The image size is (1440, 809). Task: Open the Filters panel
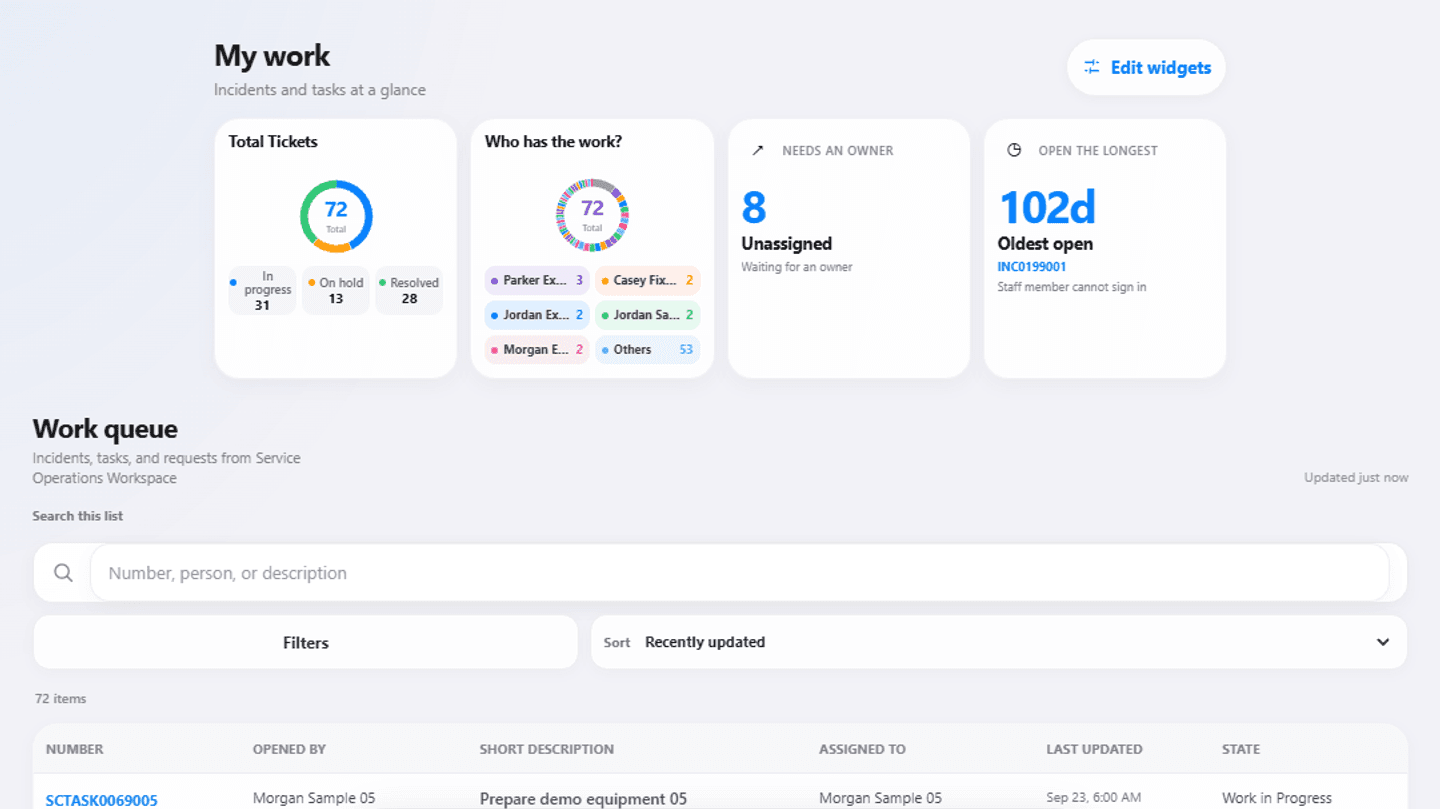tap(306, 643)
